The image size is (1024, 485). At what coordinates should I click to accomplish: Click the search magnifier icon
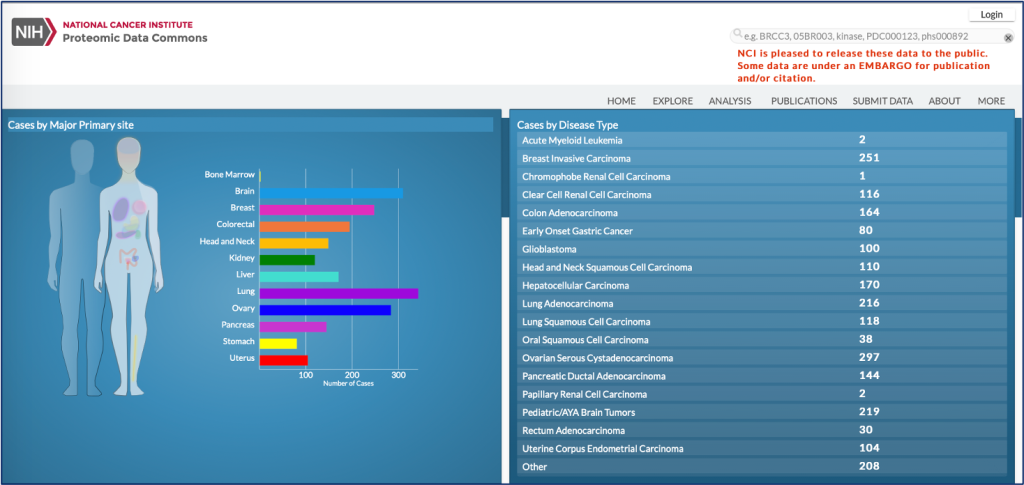(x=738, y=34)
